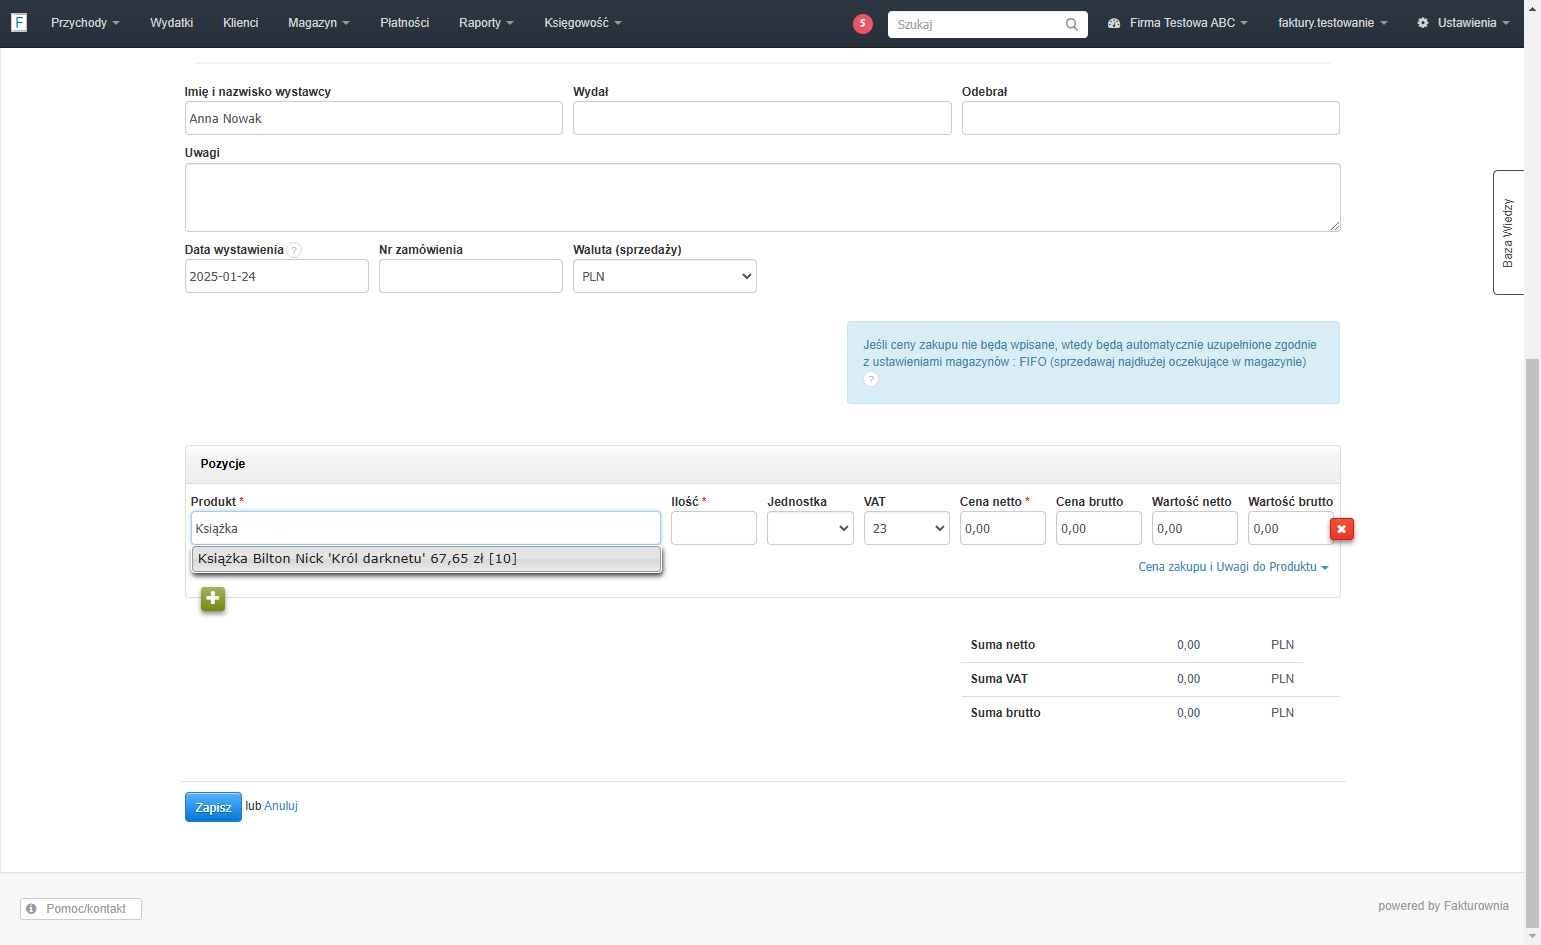1541x945 pixels.
Task: Open the faktury.testowanie account menu
Action: point(1333,23)
